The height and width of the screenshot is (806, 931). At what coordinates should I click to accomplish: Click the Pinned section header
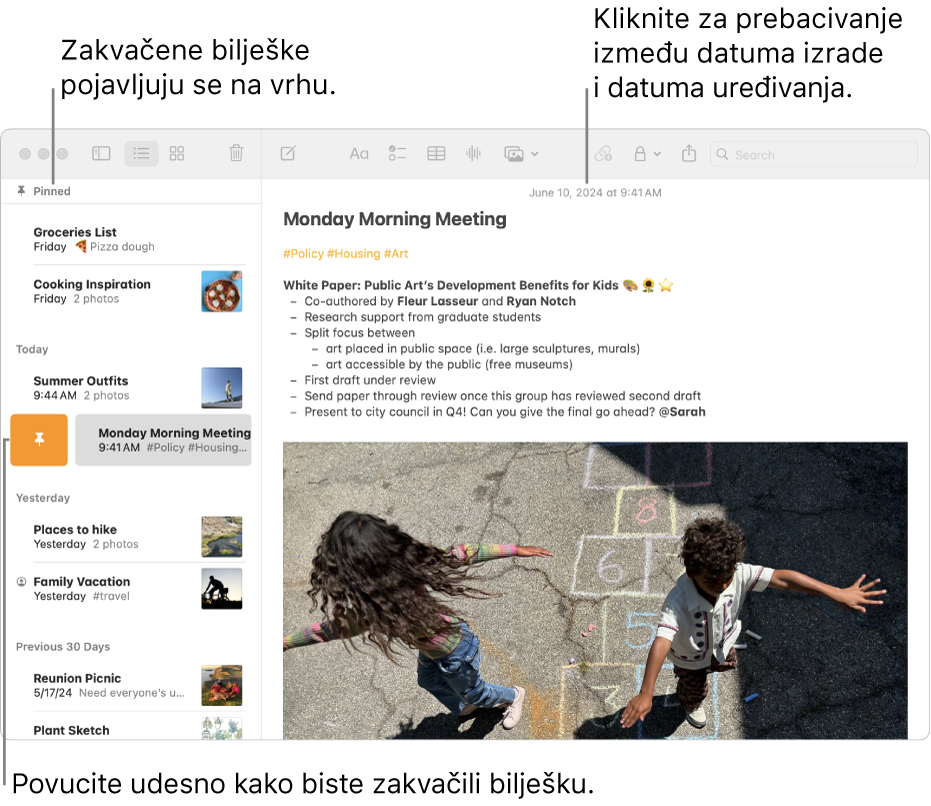[52, 191]
